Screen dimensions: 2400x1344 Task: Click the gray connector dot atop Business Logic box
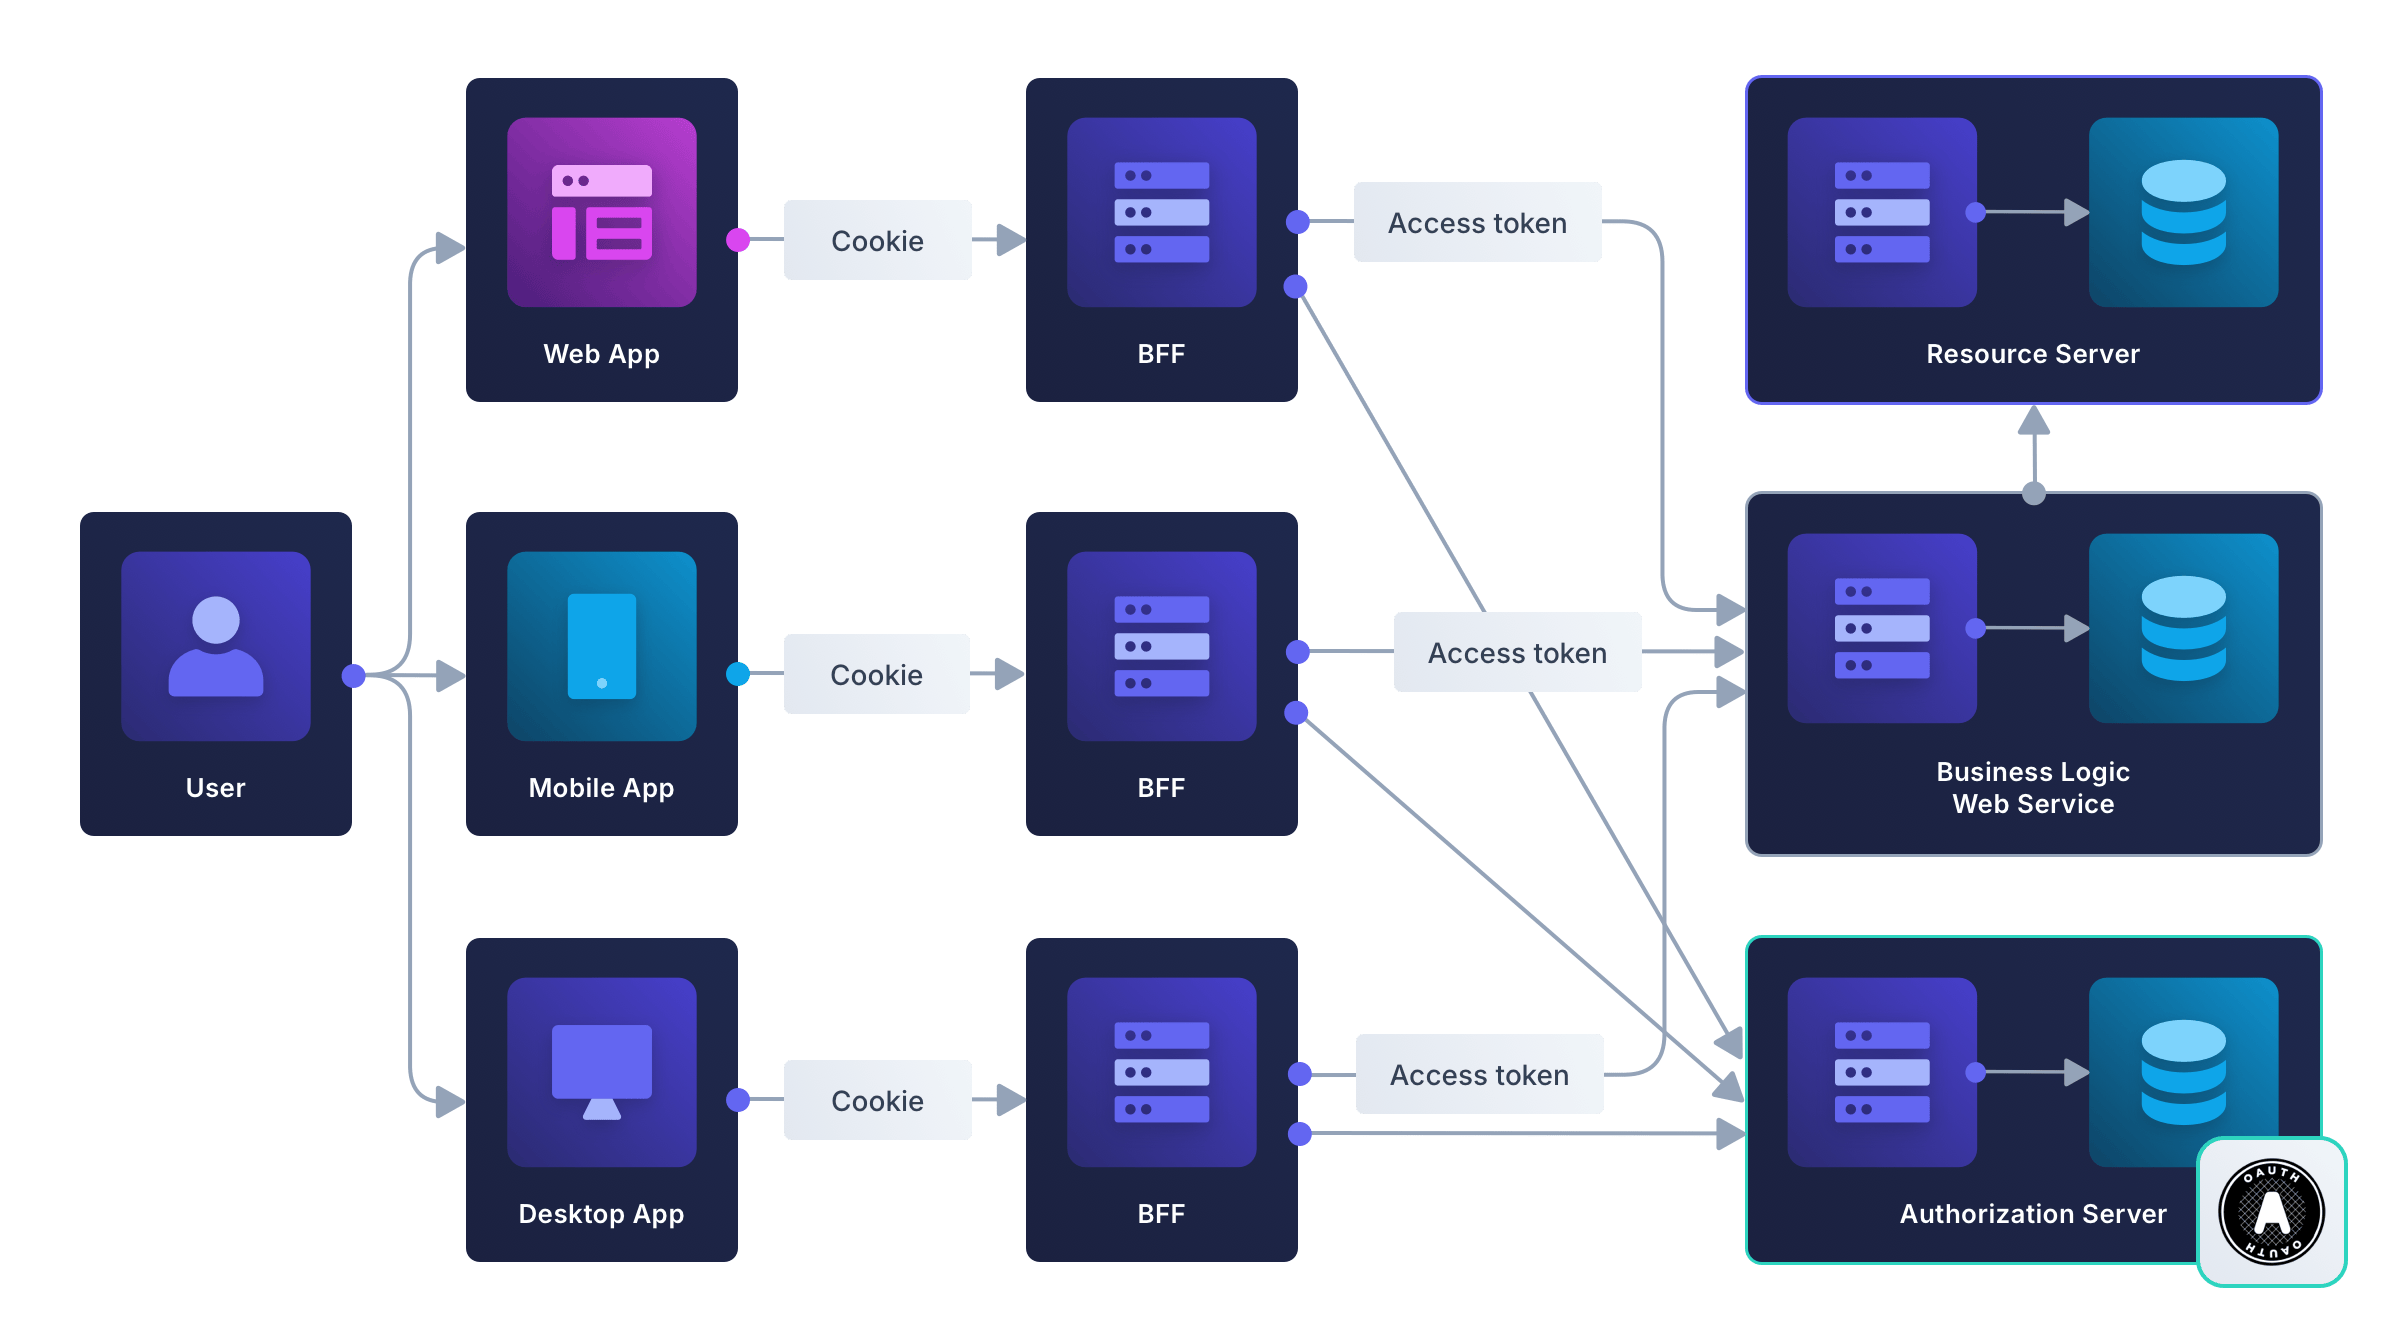click(2034, 493)
